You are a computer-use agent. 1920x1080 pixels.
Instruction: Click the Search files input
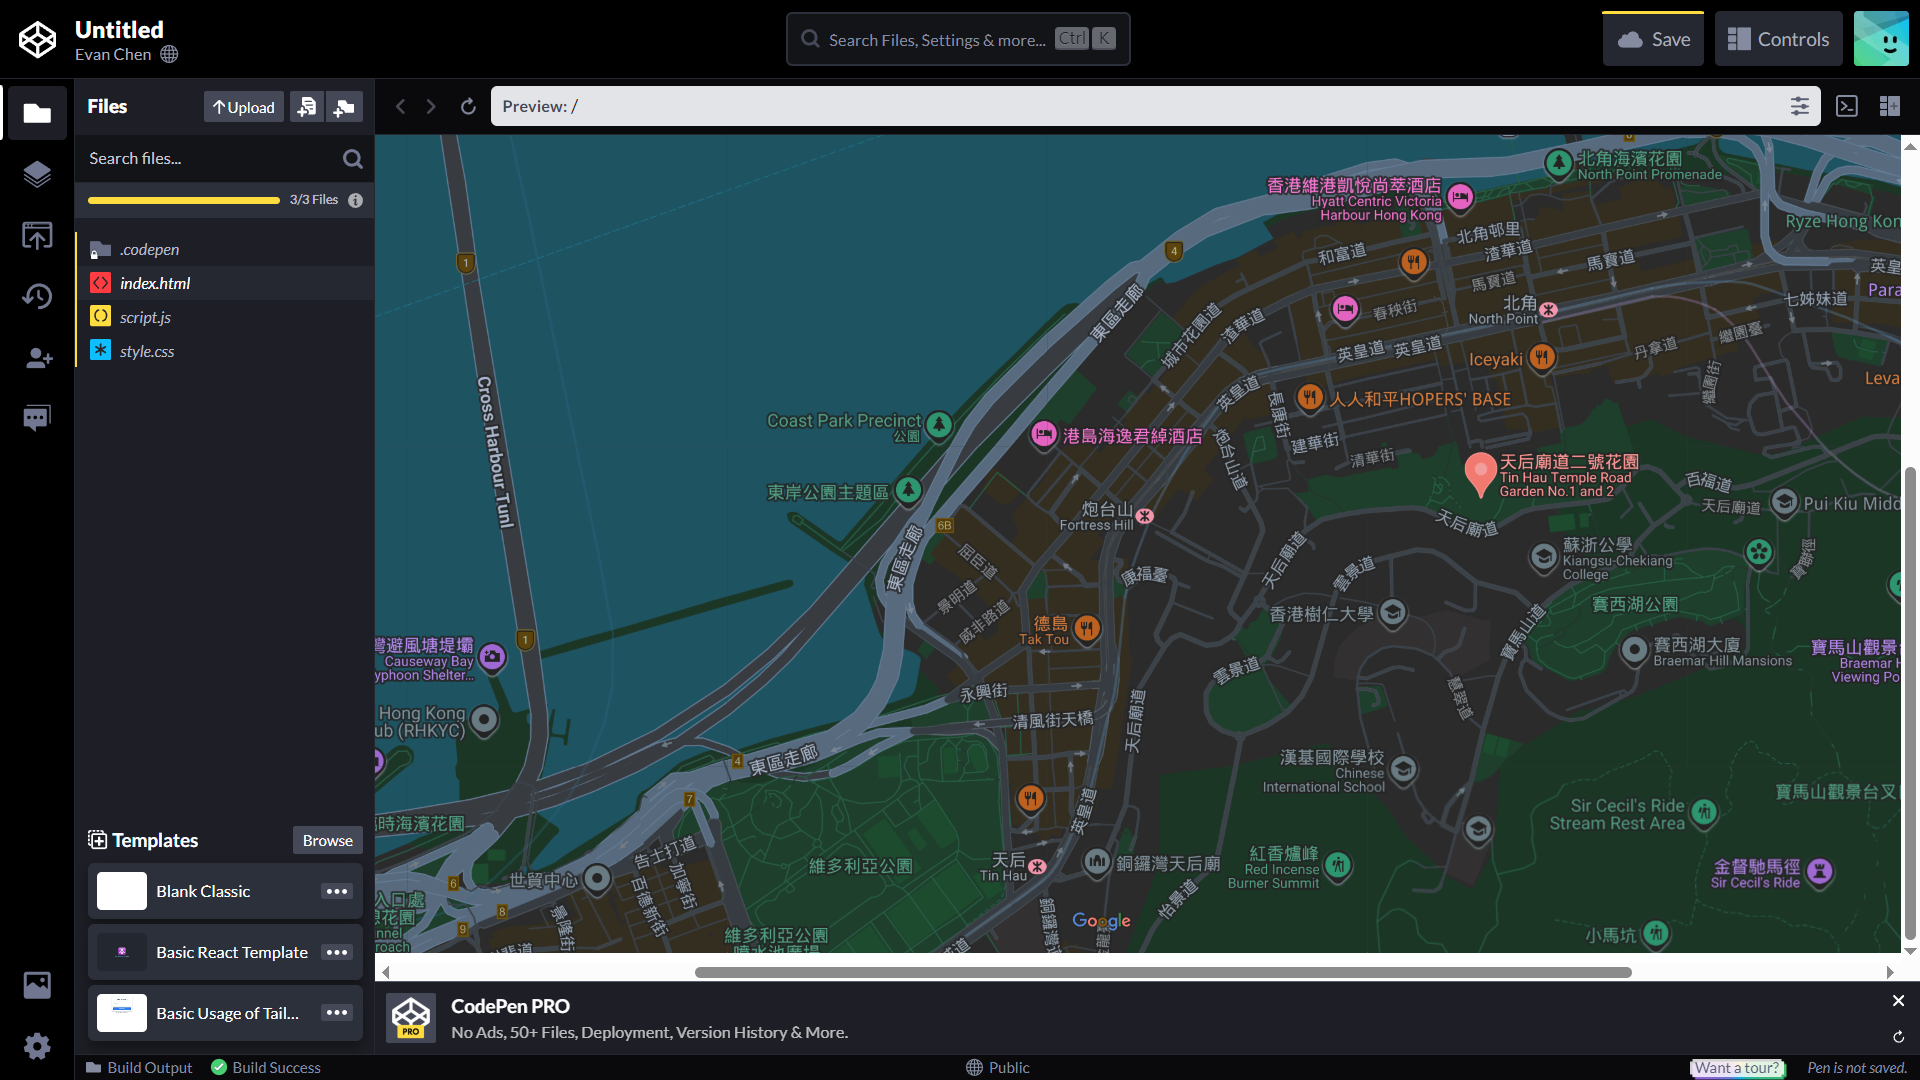[210, 159]
